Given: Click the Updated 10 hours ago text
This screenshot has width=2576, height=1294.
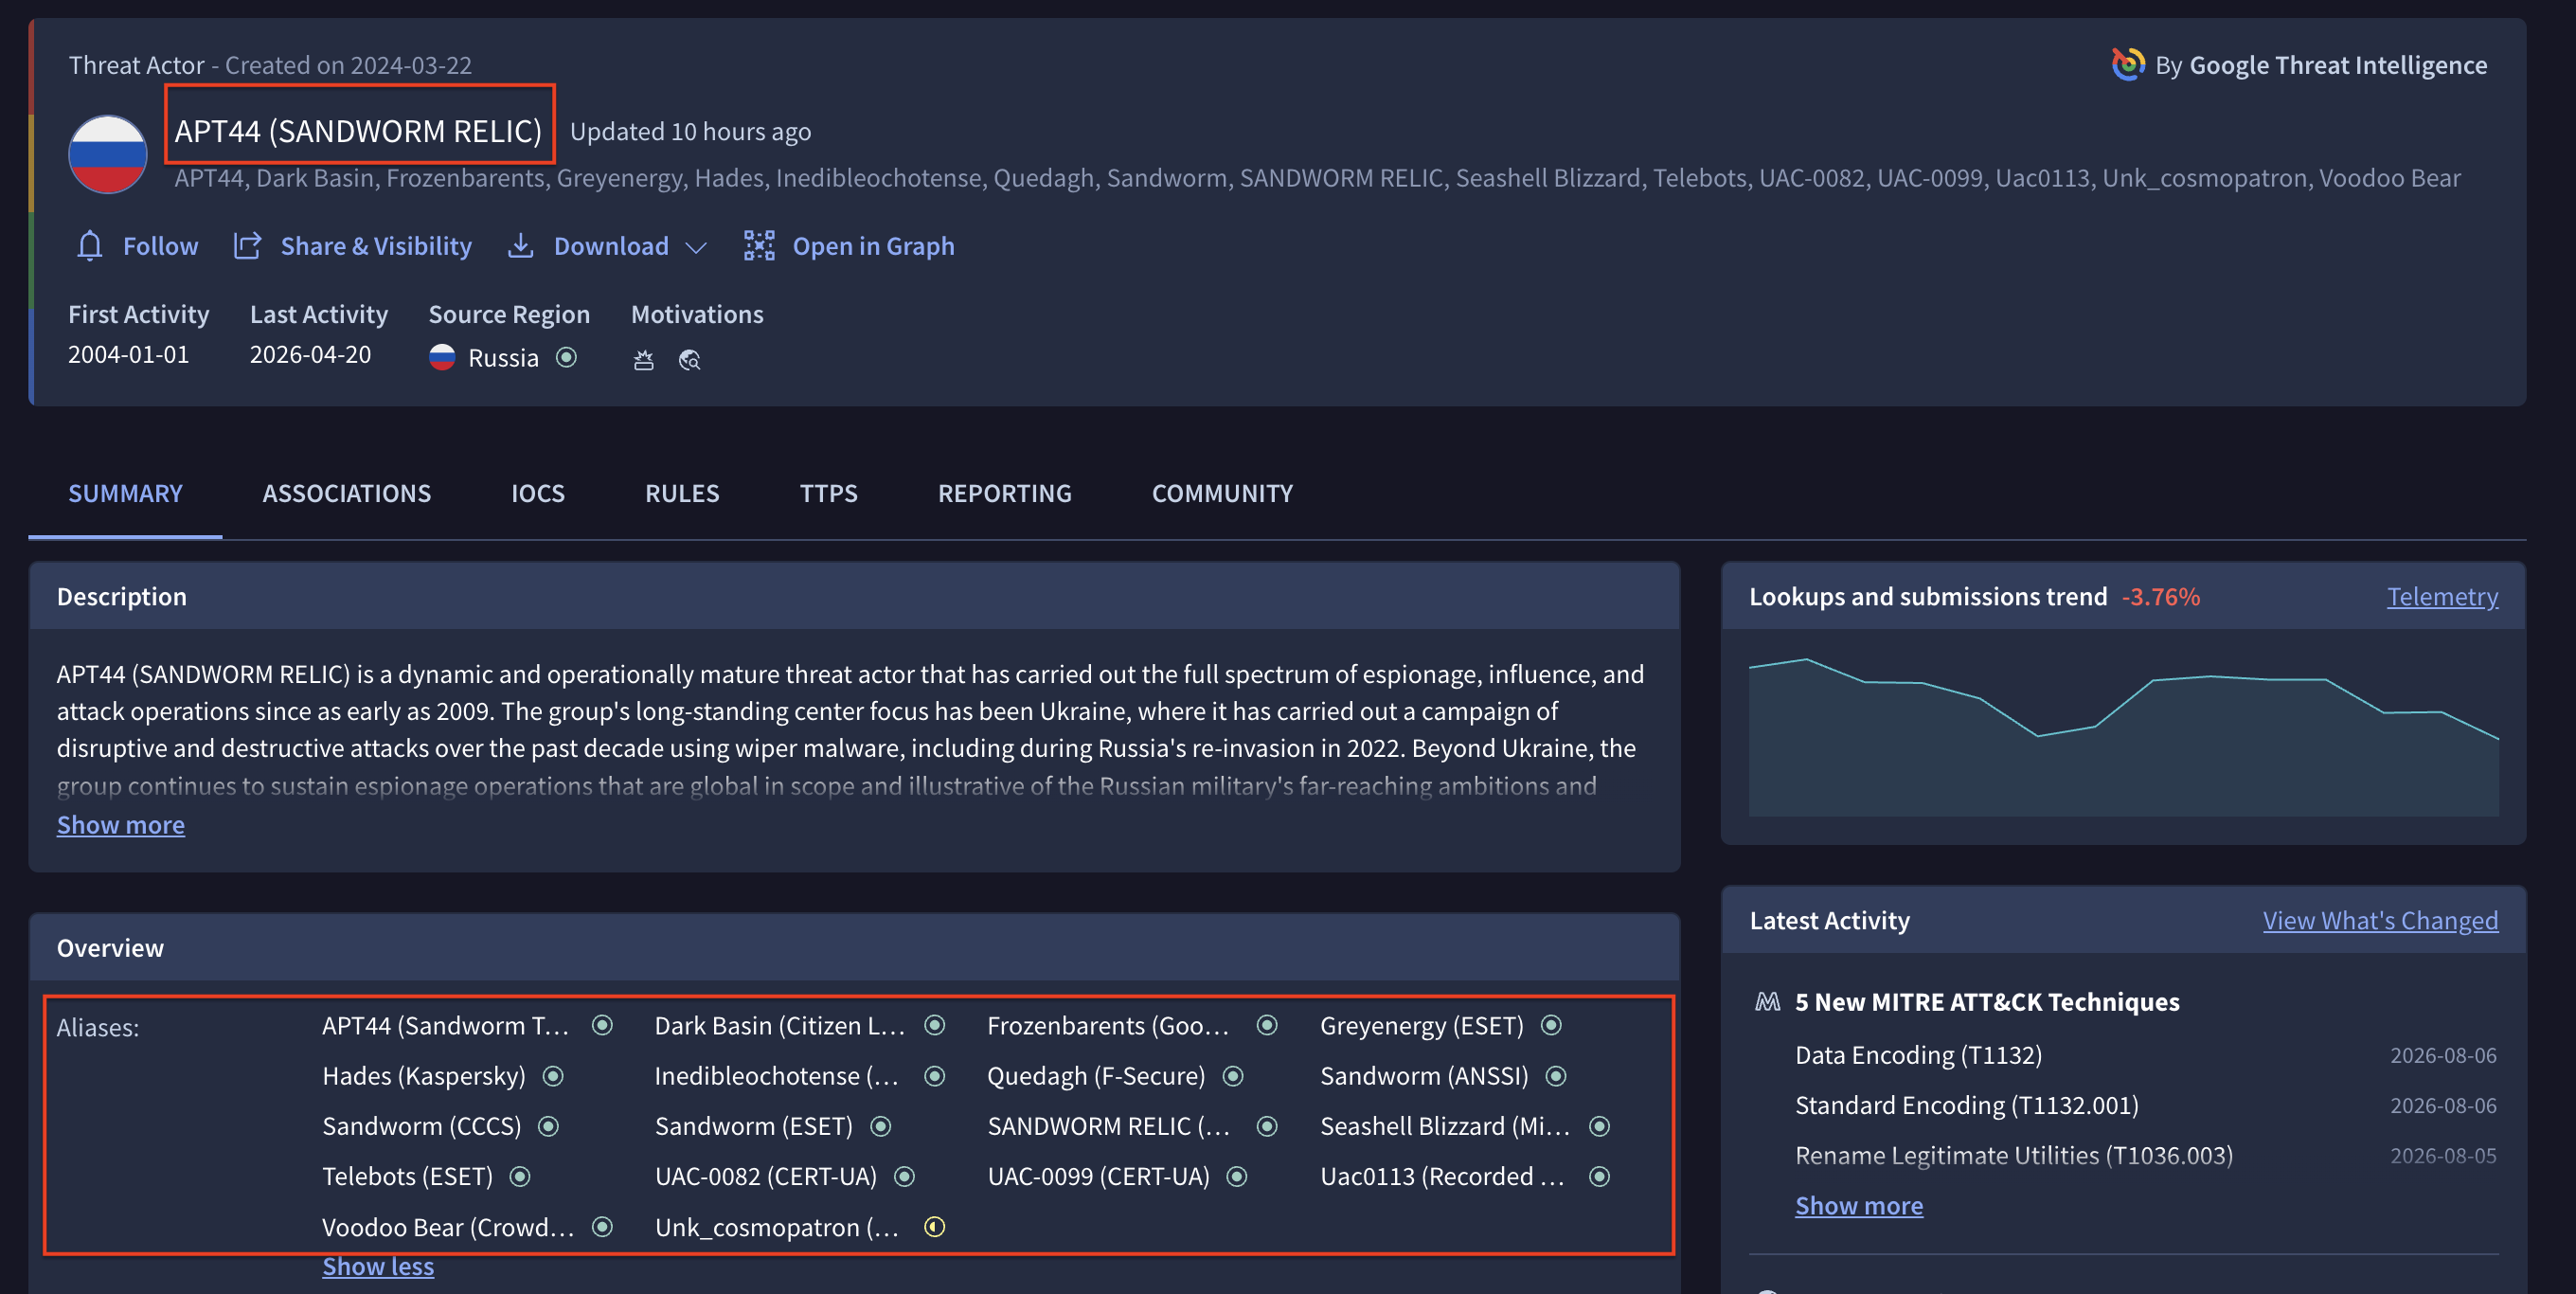Looking at the screenshot, I should [690, 132].
